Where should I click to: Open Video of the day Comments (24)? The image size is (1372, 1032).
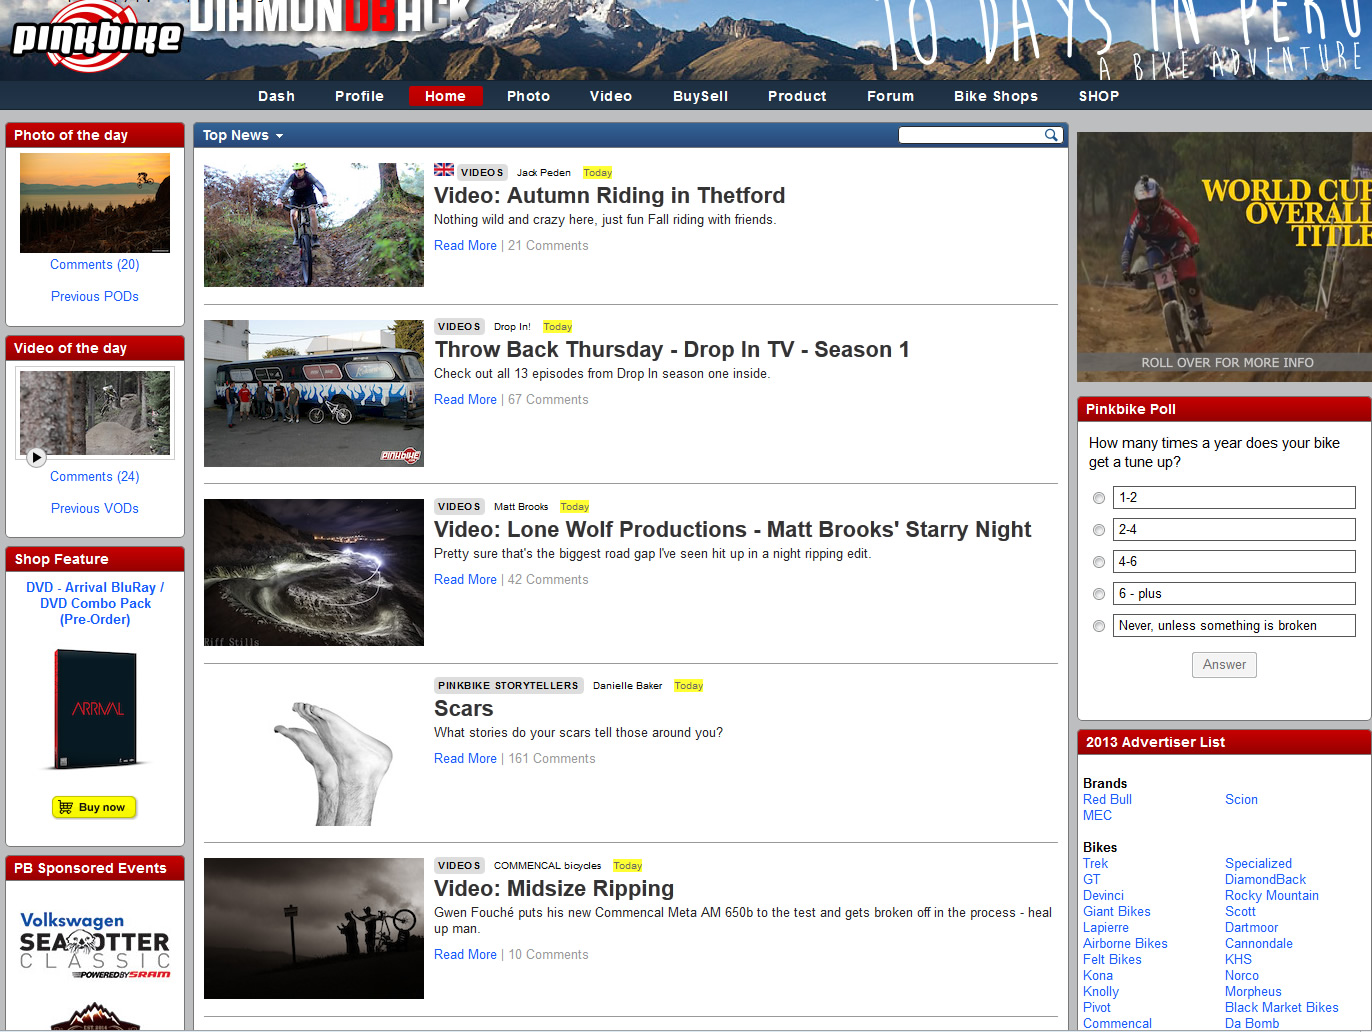pos(95,477)
